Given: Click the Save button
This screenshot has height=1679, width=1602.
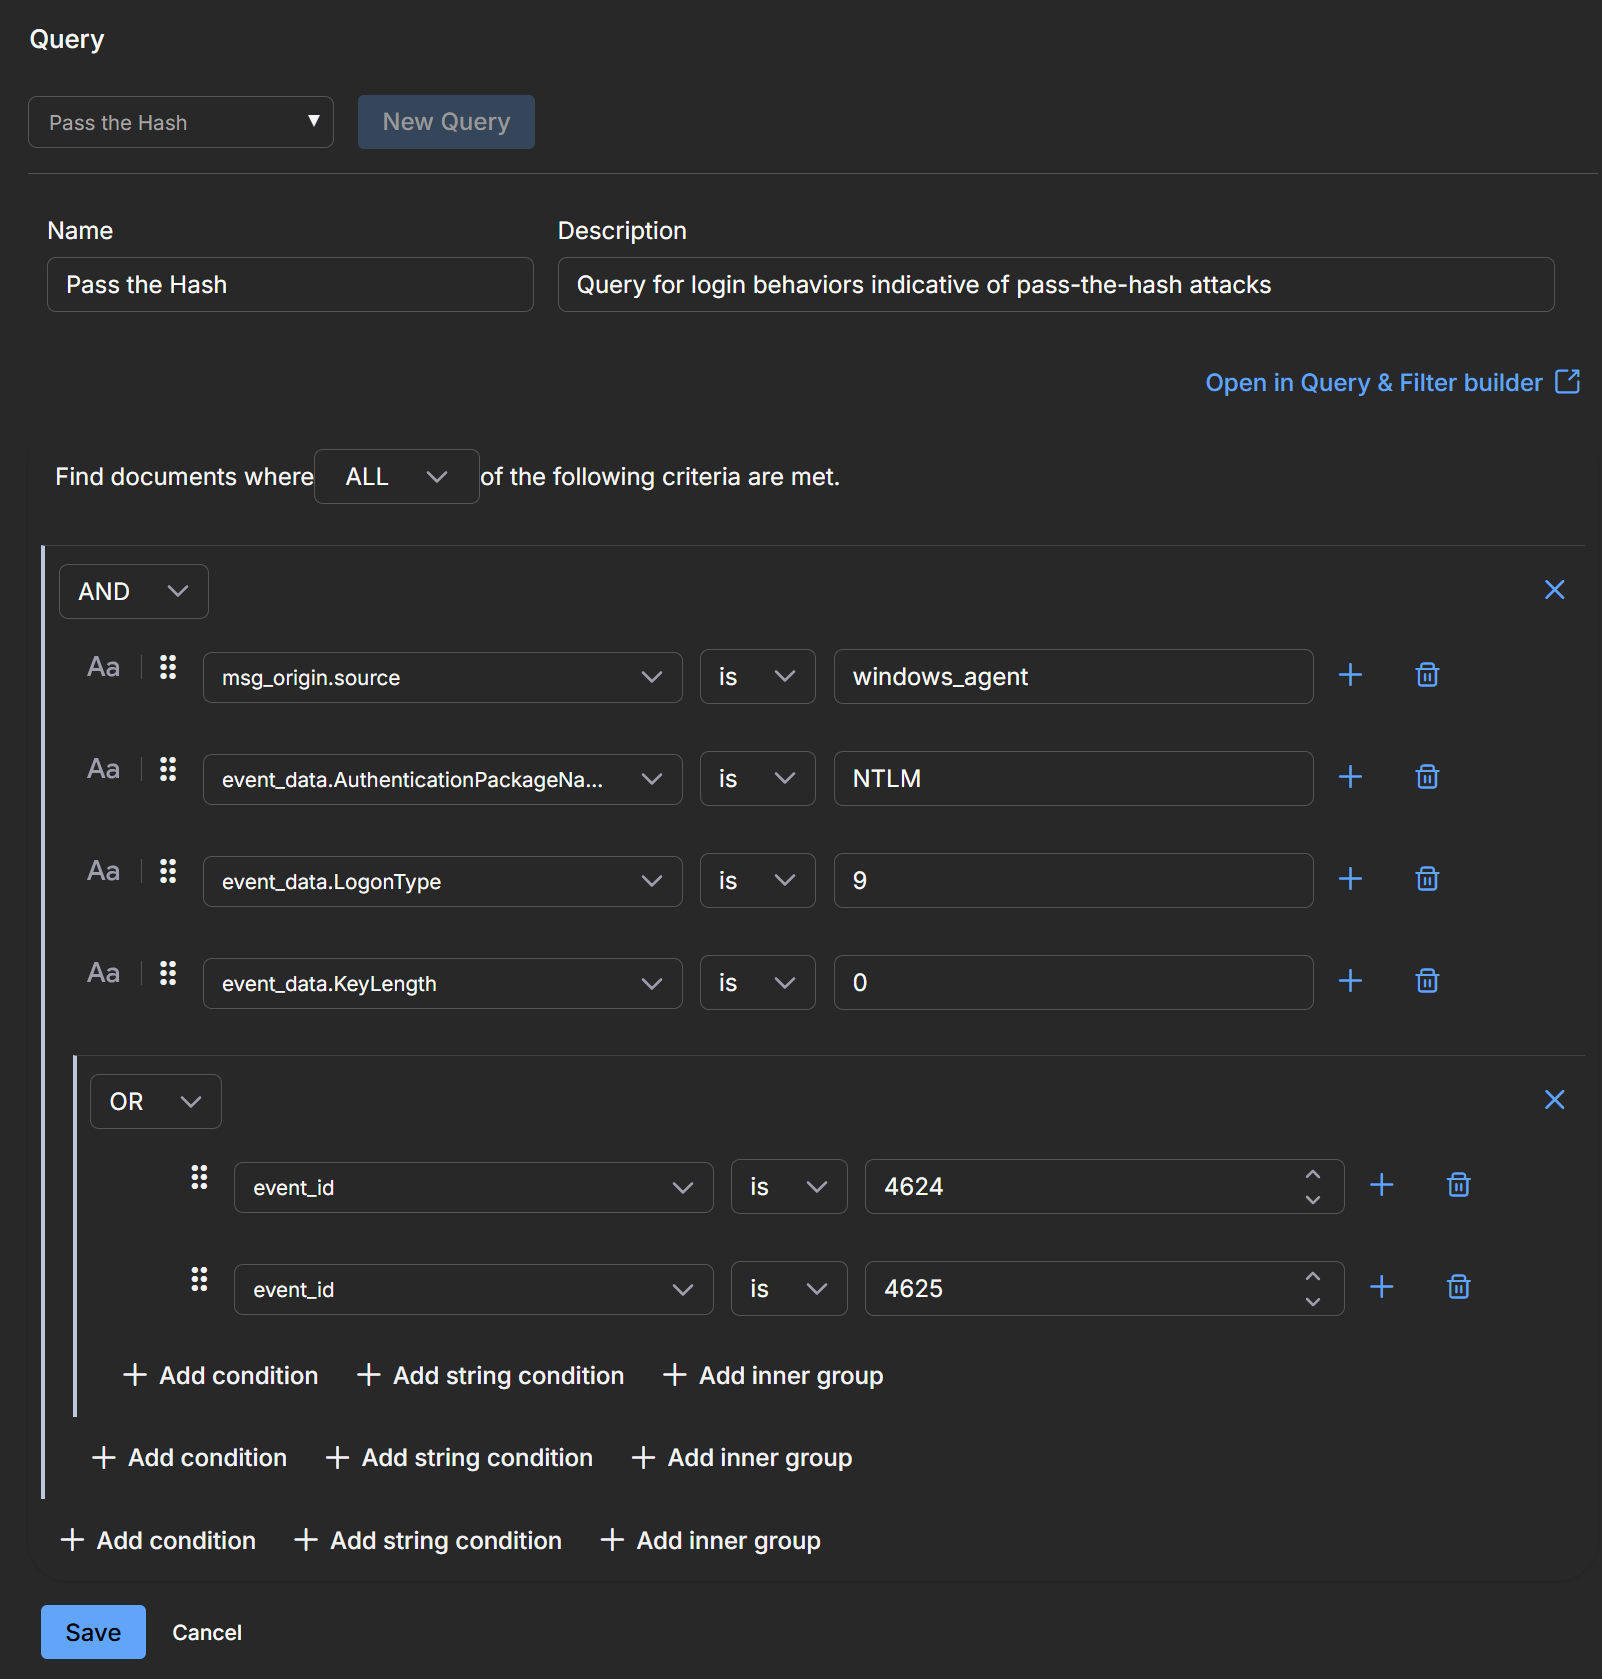Looking at the screenshot, I should pyautogui.click(x=93, y=1632).
